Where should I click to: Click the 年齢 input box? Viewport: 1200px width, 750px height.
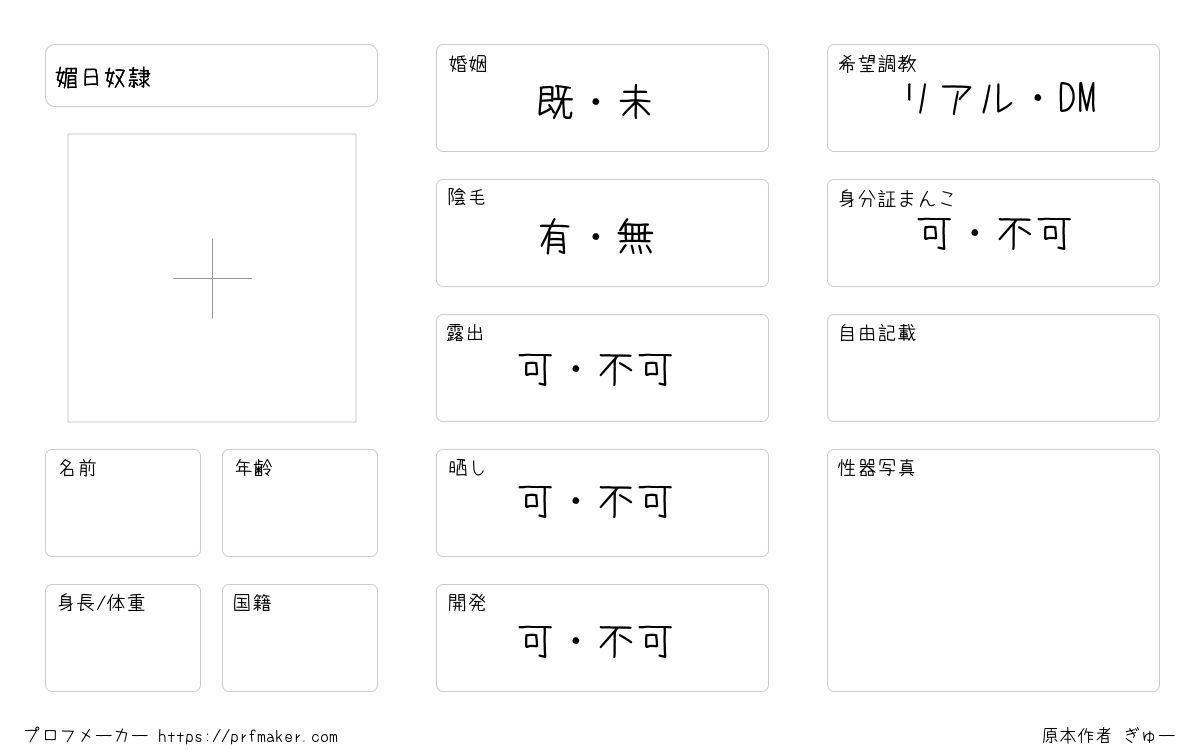[x=300, y=503]
